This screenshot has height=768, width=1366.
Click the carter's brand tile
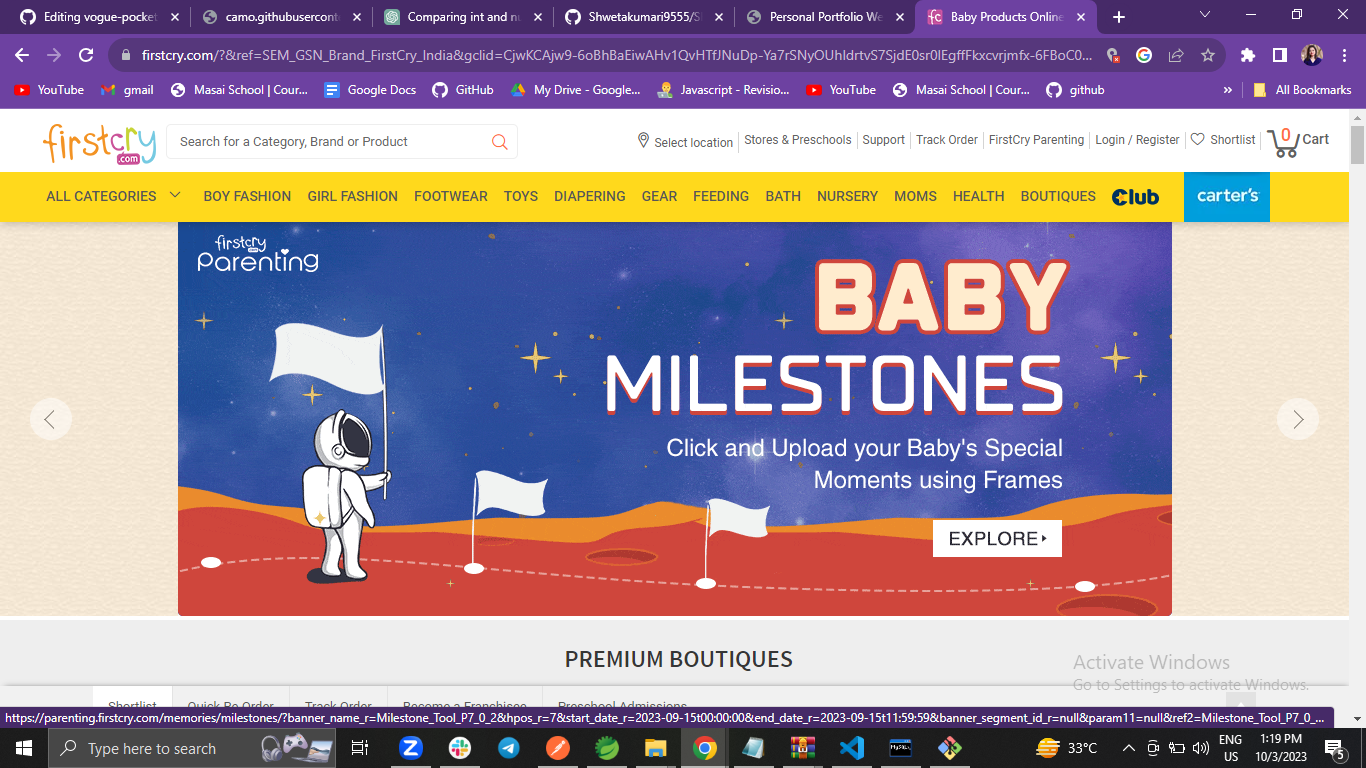(x=1226, y=196)
